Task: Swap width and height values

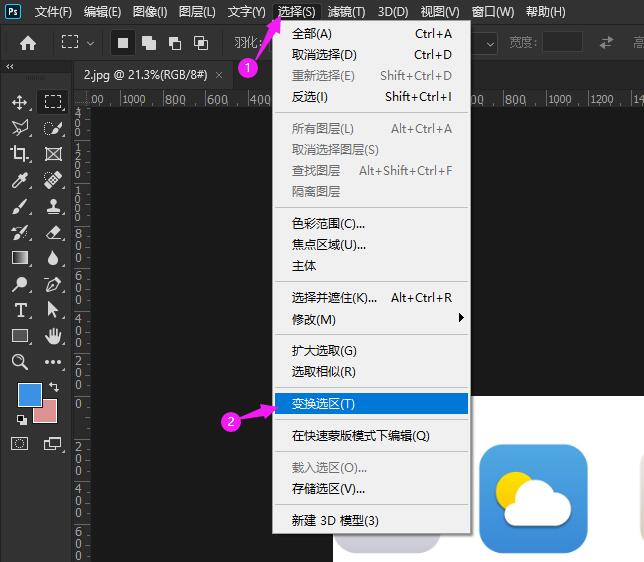Action: tap(606, 42)
